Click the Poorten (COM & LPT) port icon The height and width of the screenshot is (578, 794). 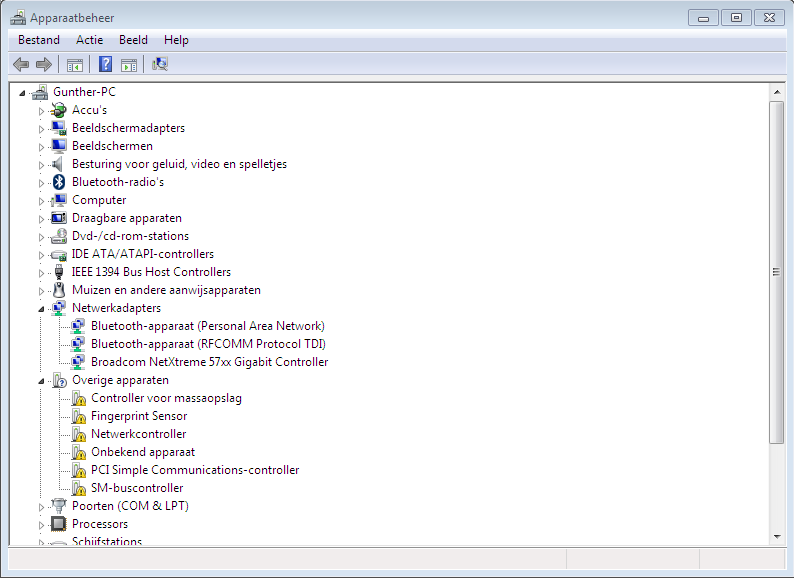coord(59,506)
